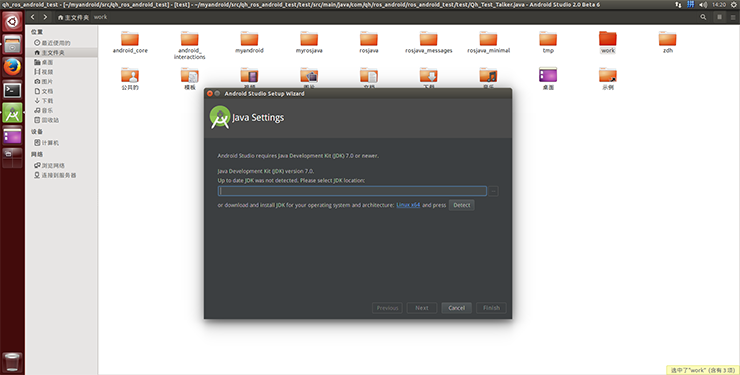Click the Finish button in wizard

click(x=491, y=308)
